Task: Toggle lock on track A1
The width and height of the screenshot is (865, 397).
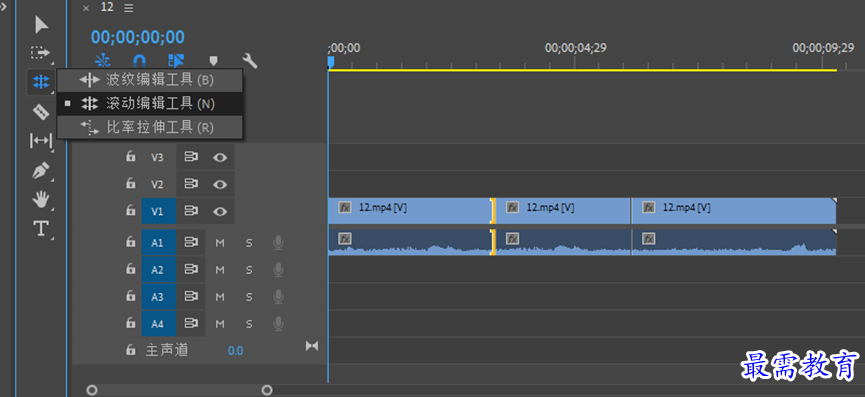Action: (x=131, y=242)
